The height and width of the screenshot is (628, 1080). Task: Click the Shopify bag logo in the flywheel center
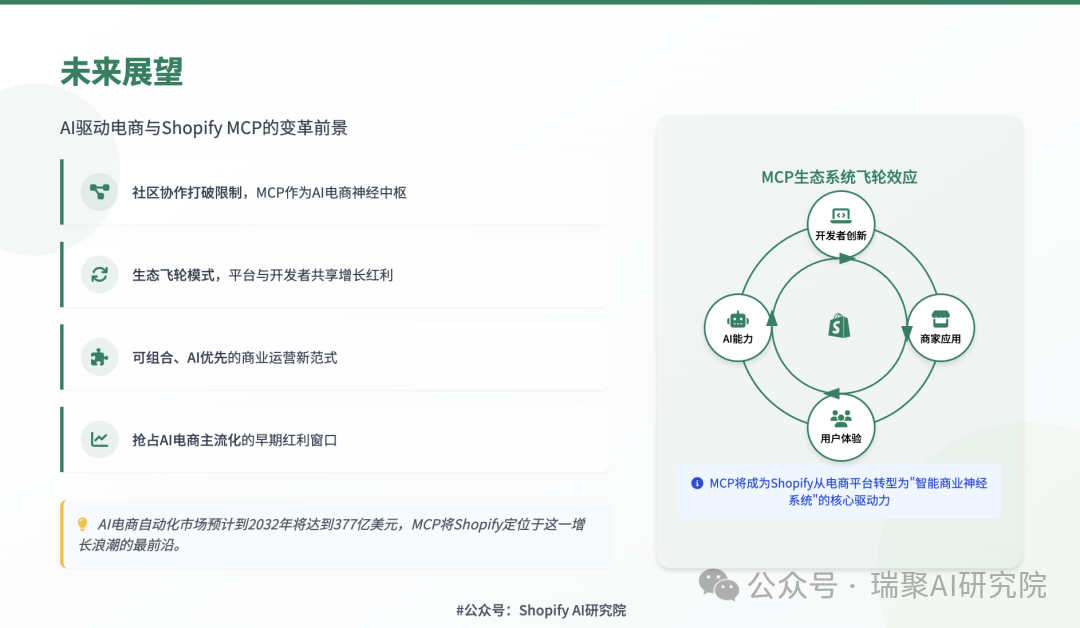click(839, 326)
